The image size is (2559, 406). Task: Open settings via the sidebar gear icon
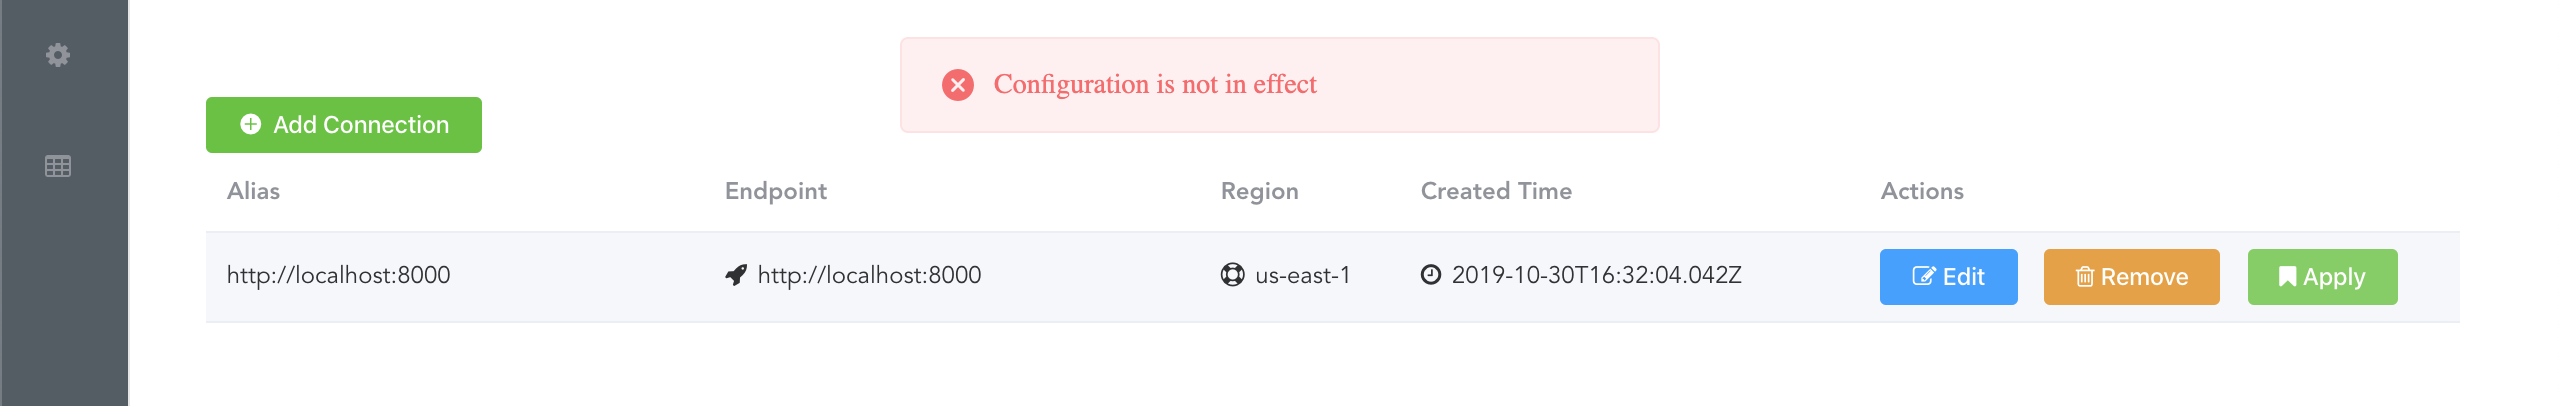tap(58, 55)
